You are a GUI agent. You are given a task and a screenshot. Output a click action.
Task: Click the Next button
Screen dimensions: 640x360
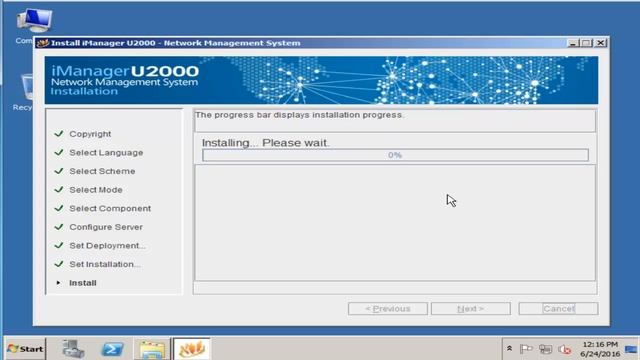[x=471, y=309]
